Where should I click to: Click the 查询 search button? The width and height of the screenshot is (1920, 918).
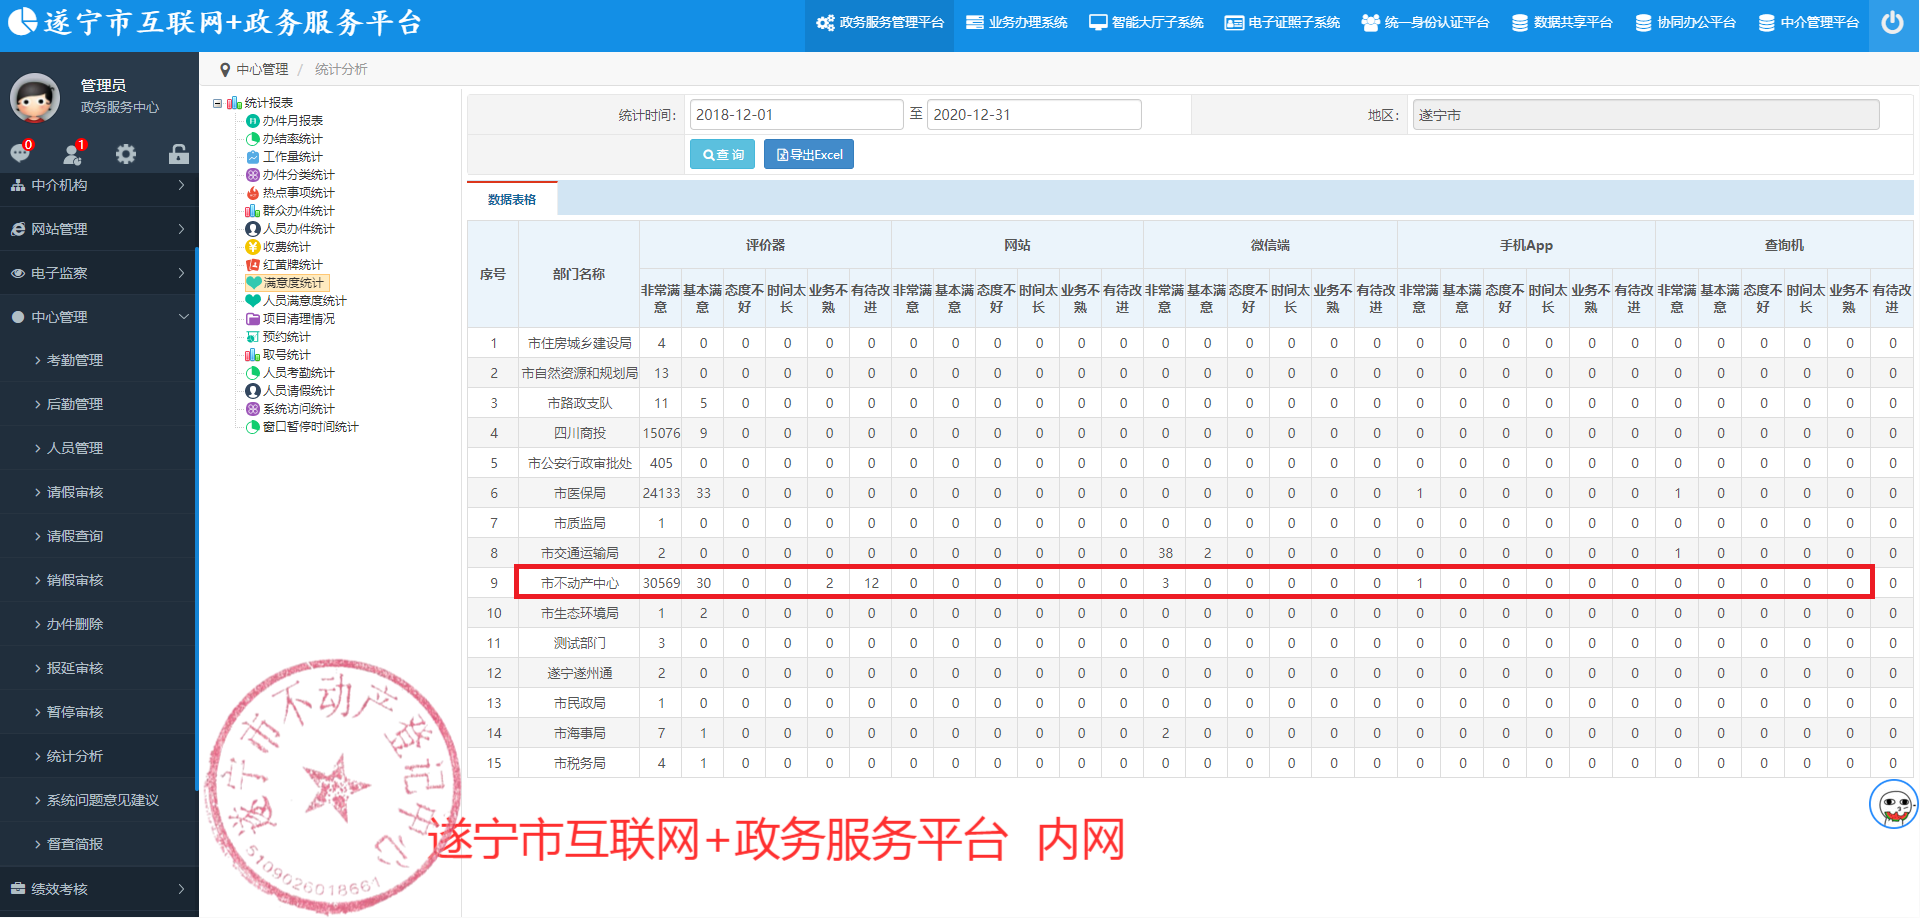[722, 155]
